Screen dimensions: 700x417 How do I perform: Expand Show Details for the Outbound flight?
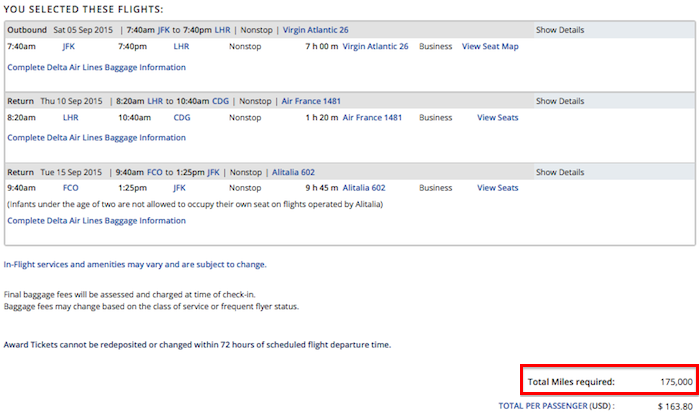coord(560,30)
